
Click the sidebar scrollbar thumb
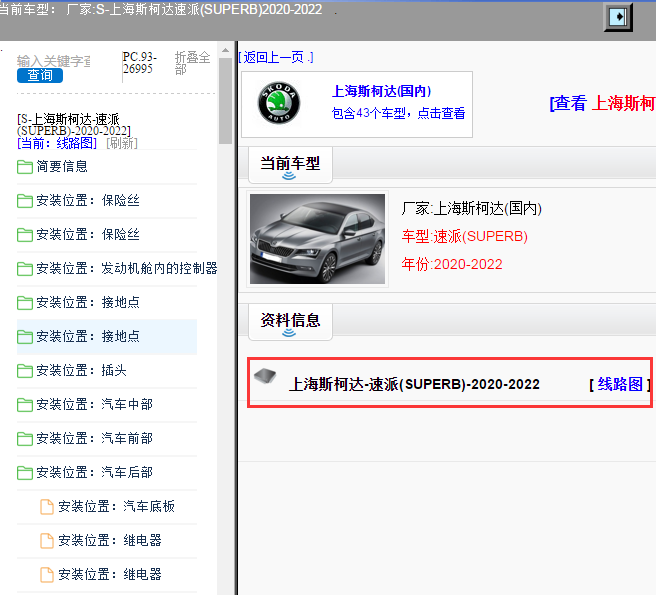[x=226, y=101]
